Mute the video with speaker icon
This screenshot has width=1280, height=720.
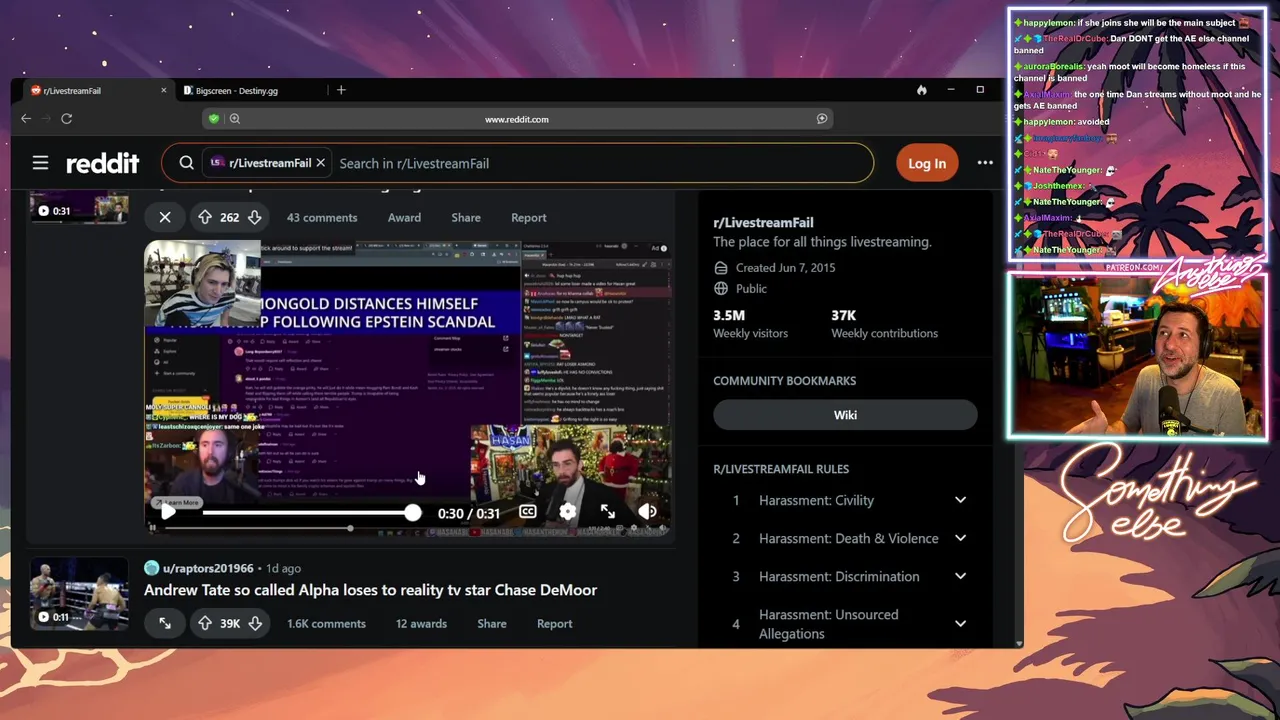648,512
